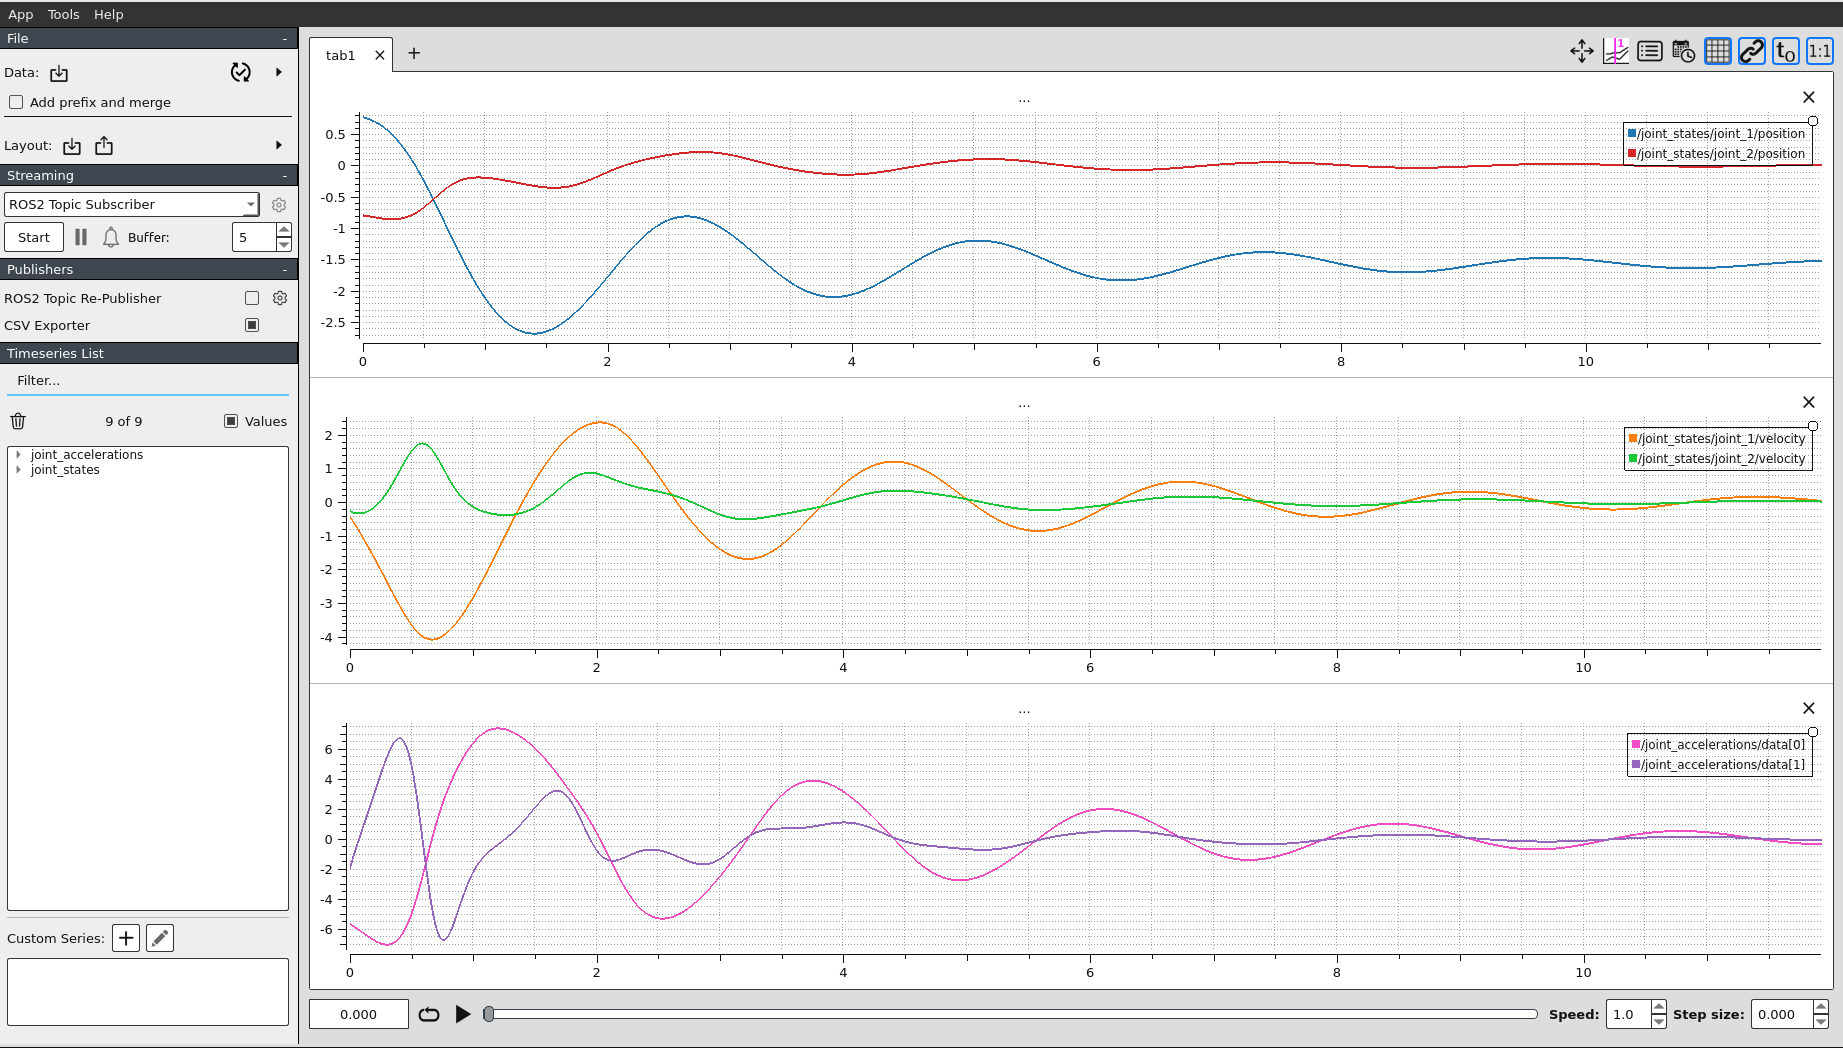Select the tab1 tab
This screenshot has height=1048, width=1843.
[x=340, y=55]
